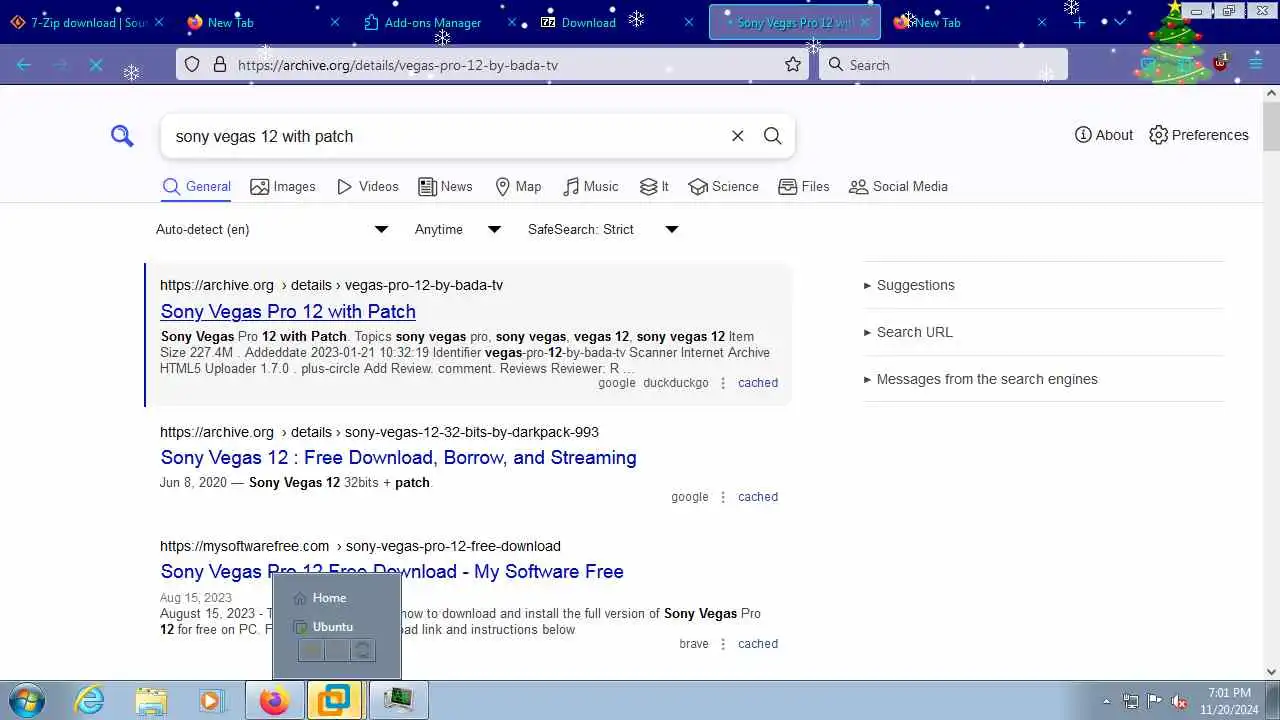Image resolution: width=1280 pixels, height=720 pixels.
Task: Open Sony Vegas 12 Free Download, Borrow result
Action: pos(398,457)
